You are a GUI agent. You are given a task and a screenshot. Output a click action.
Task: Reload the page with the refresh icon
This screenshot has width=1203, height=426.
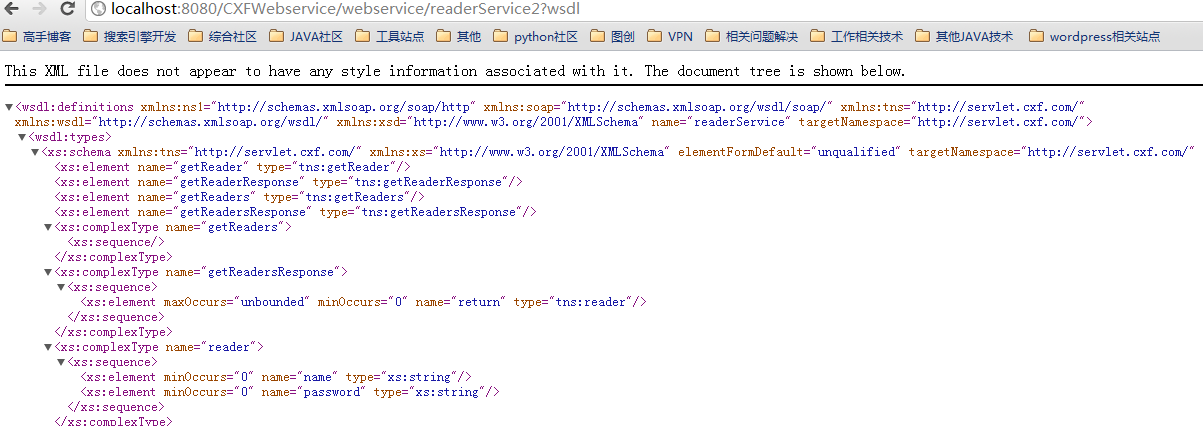67,9
